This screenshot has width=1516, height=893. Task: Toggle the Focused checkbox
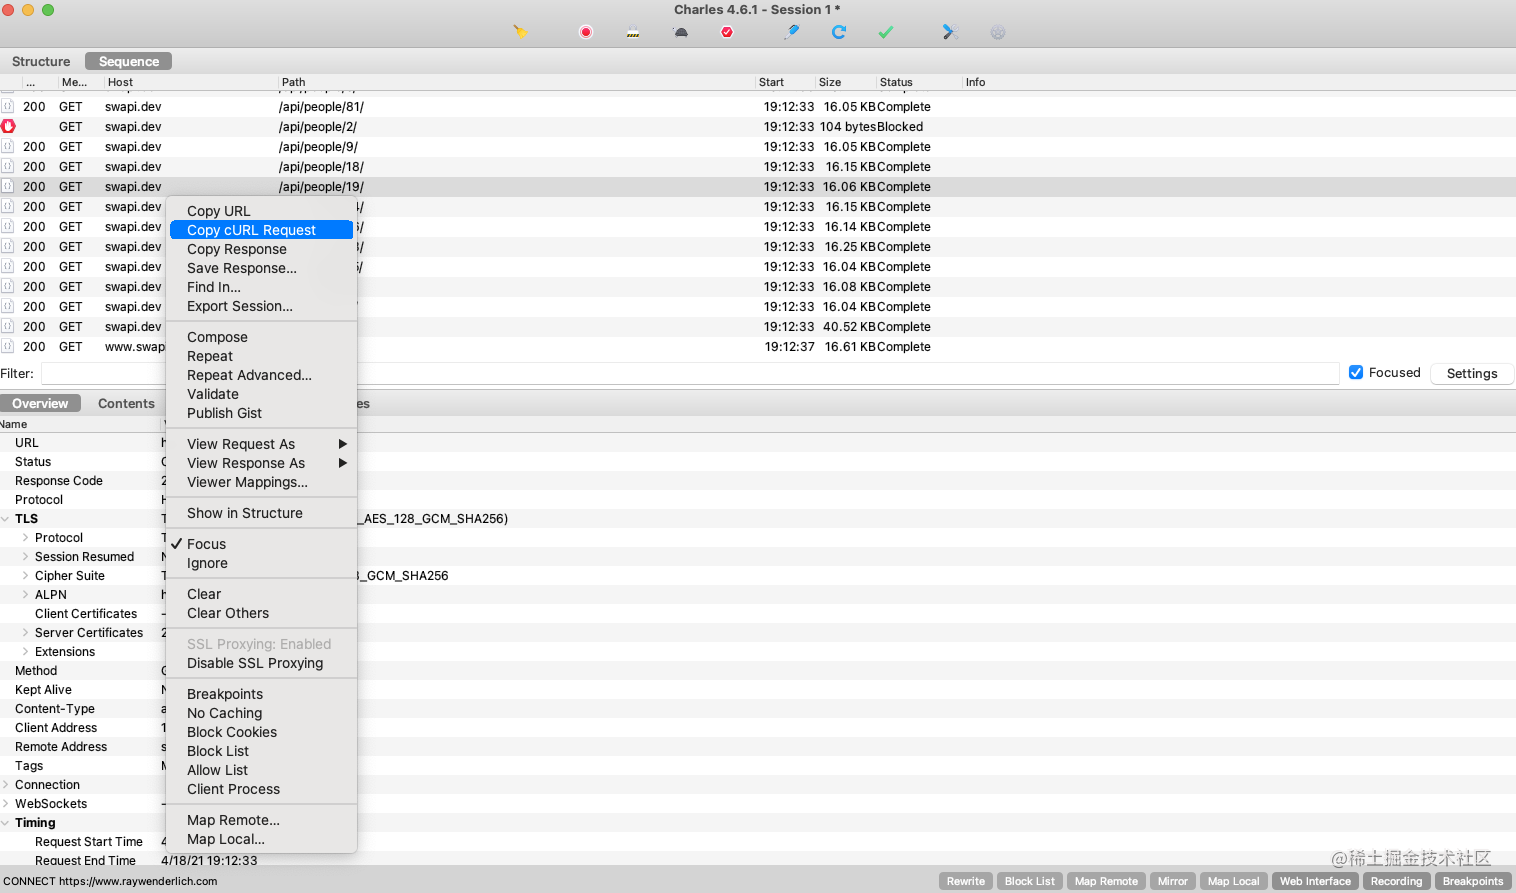click(x=1356, y=372)
